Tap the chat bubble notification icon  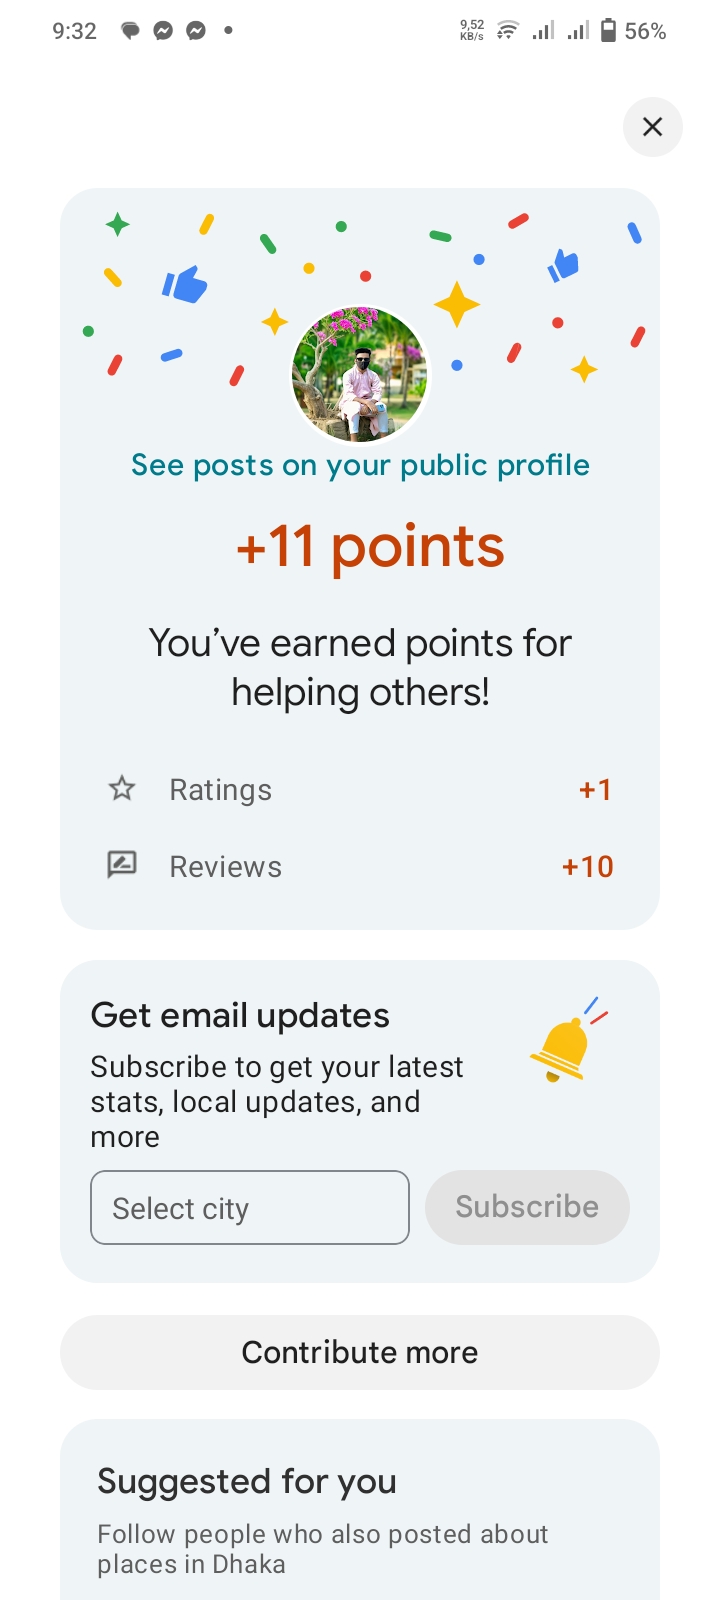coord(130,31)
